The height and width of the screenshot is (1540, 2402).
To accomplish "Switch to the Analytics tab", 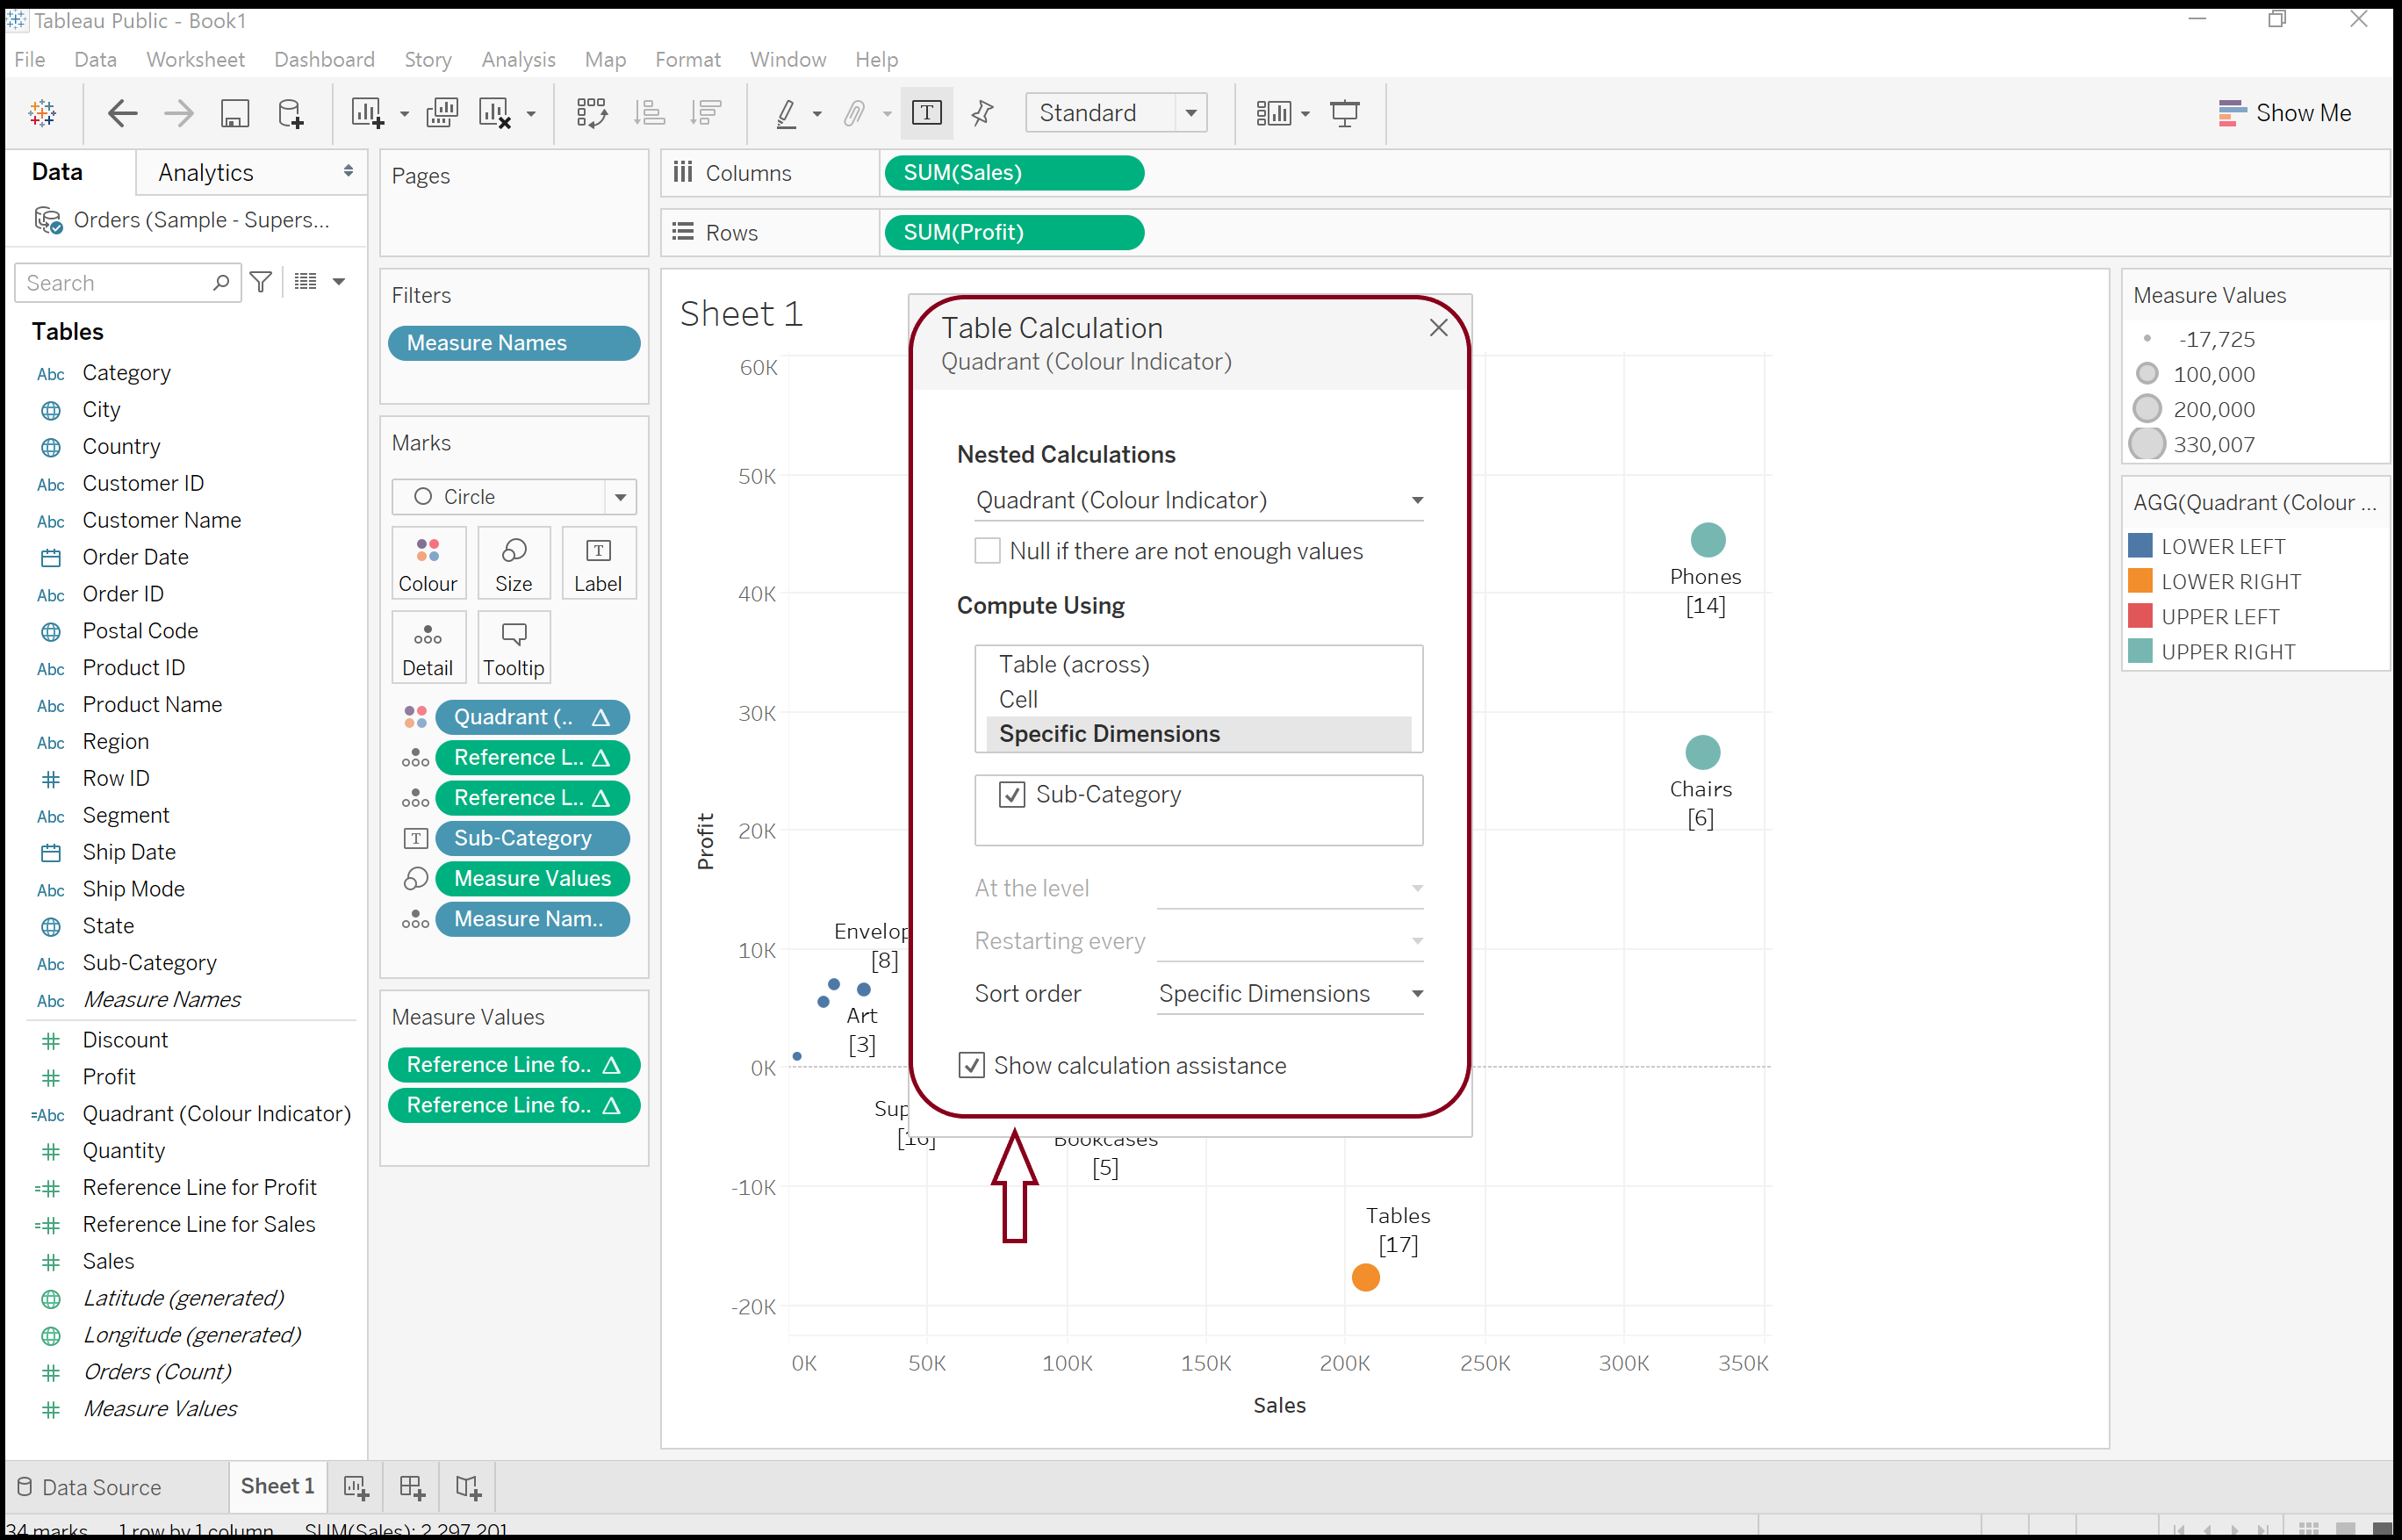I will click(x=206, y=172).
